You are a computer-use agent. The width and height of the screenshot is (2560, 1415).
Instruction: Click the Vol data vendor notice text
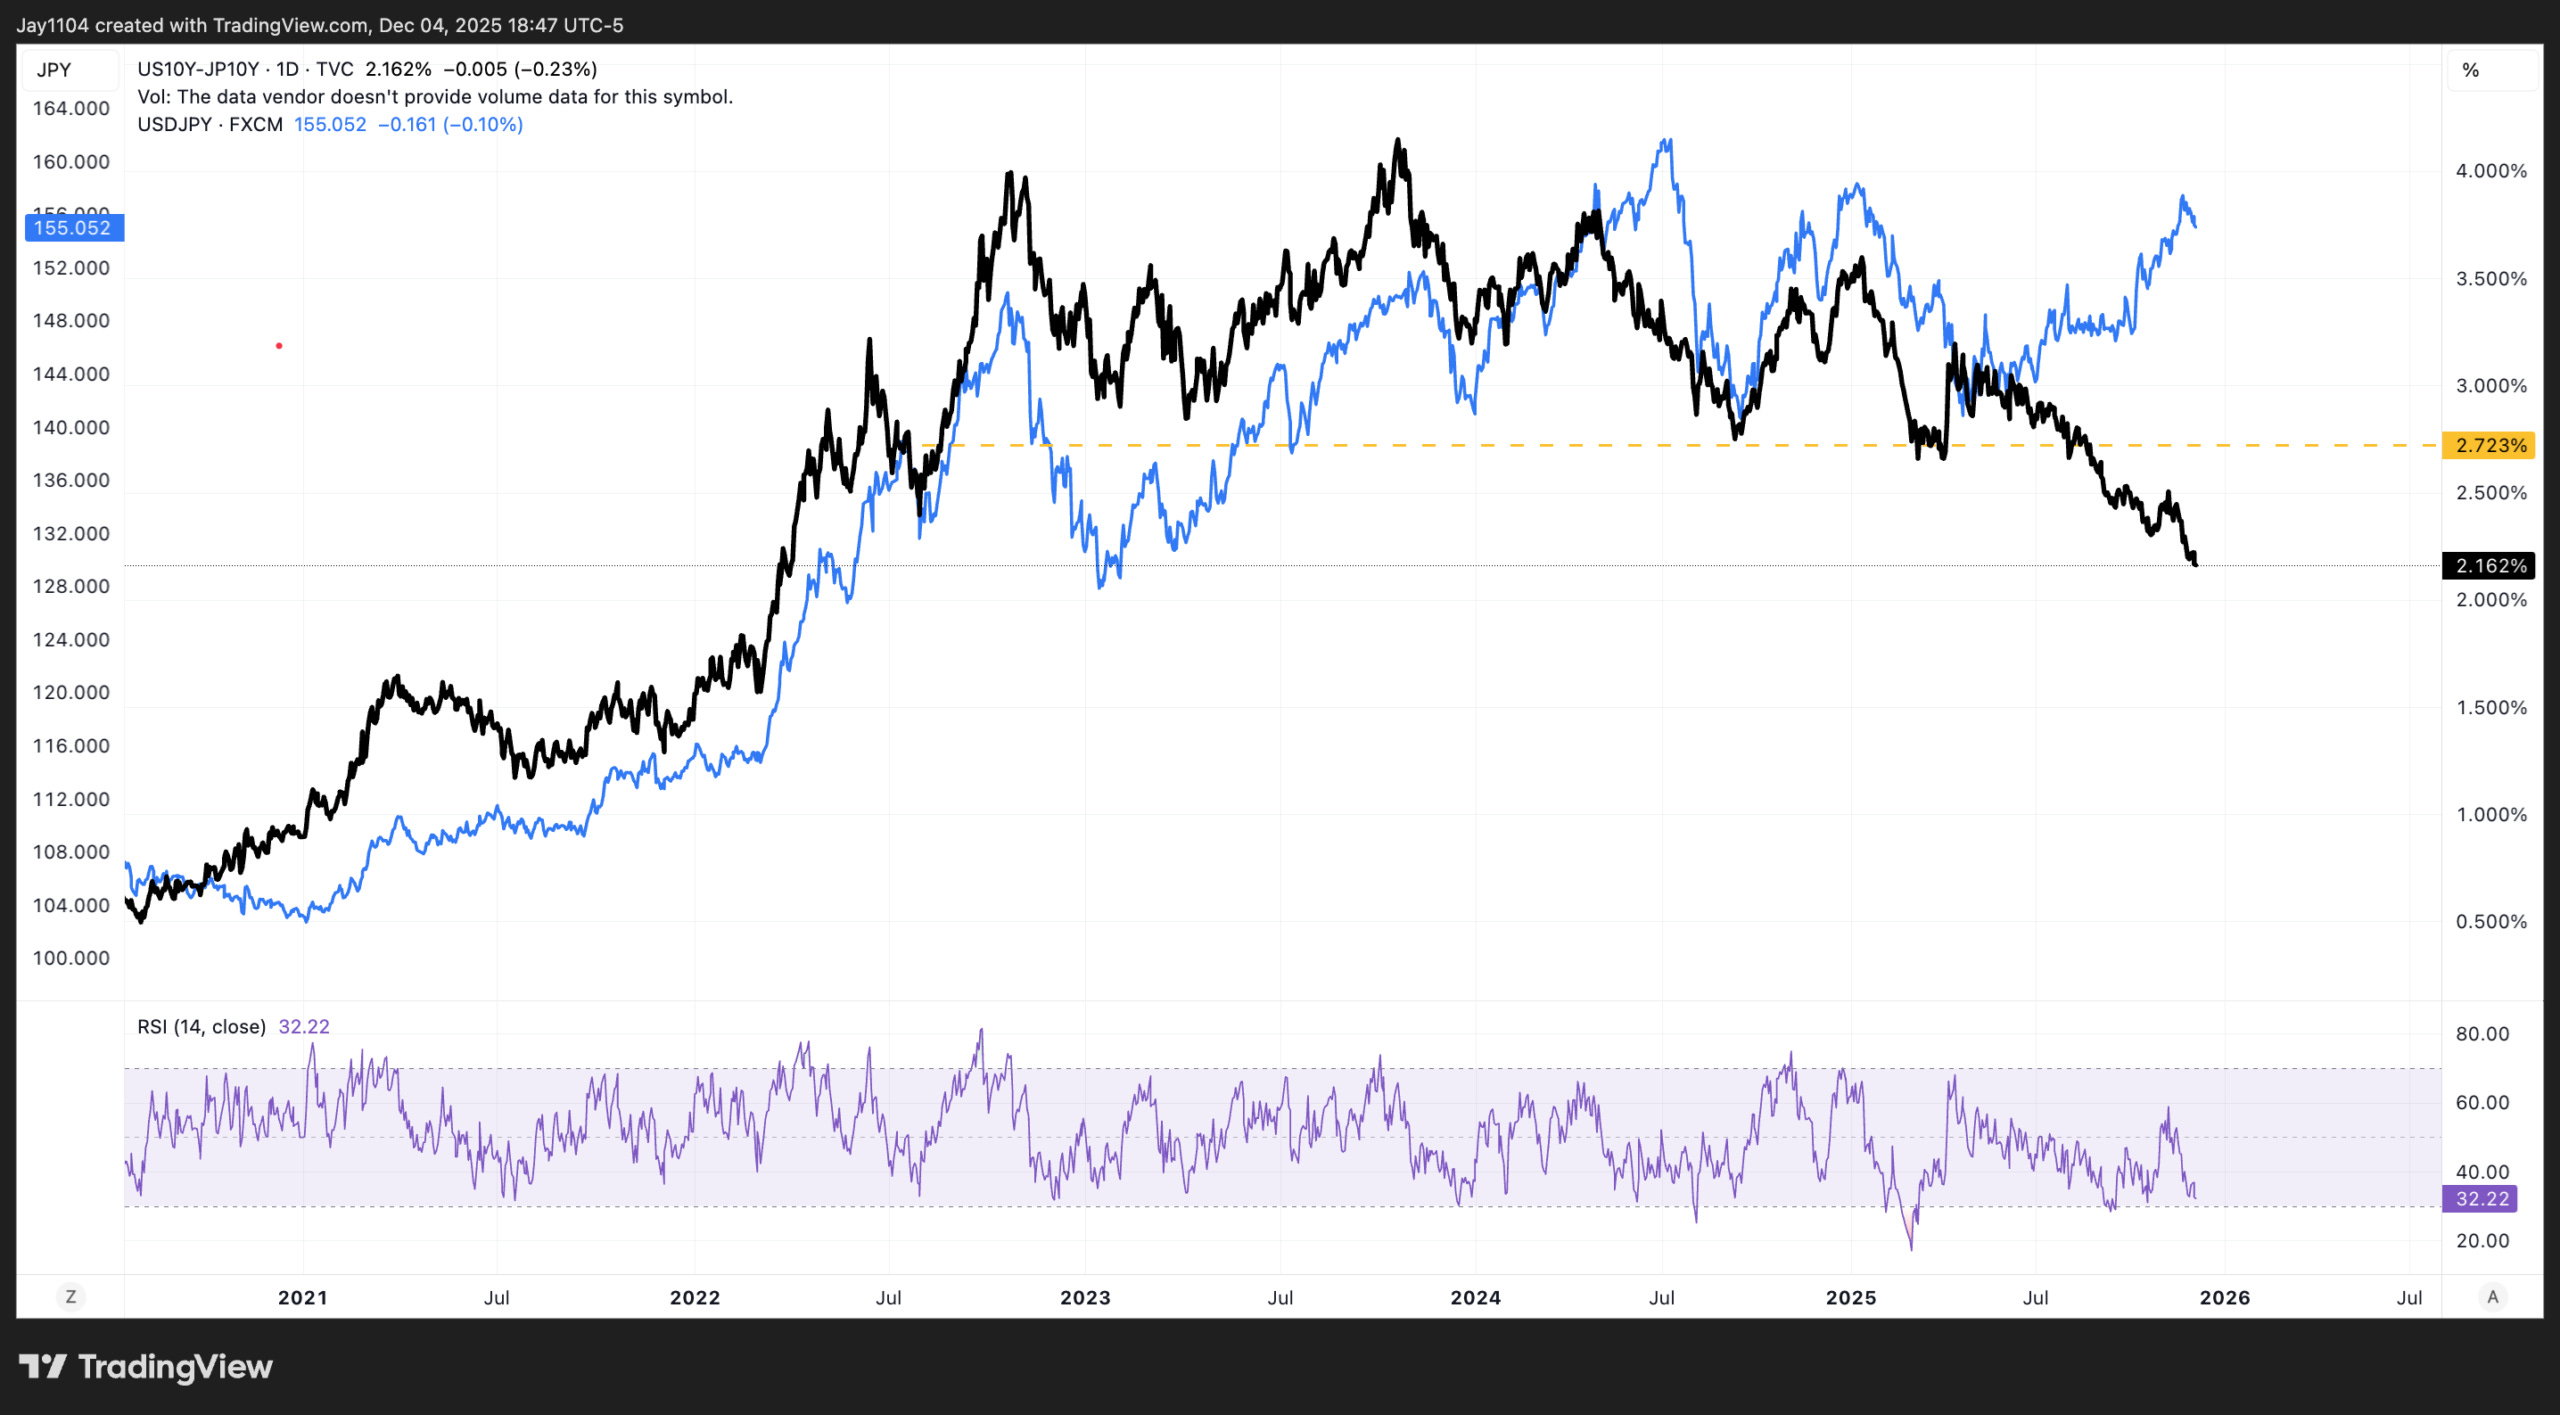435,97
